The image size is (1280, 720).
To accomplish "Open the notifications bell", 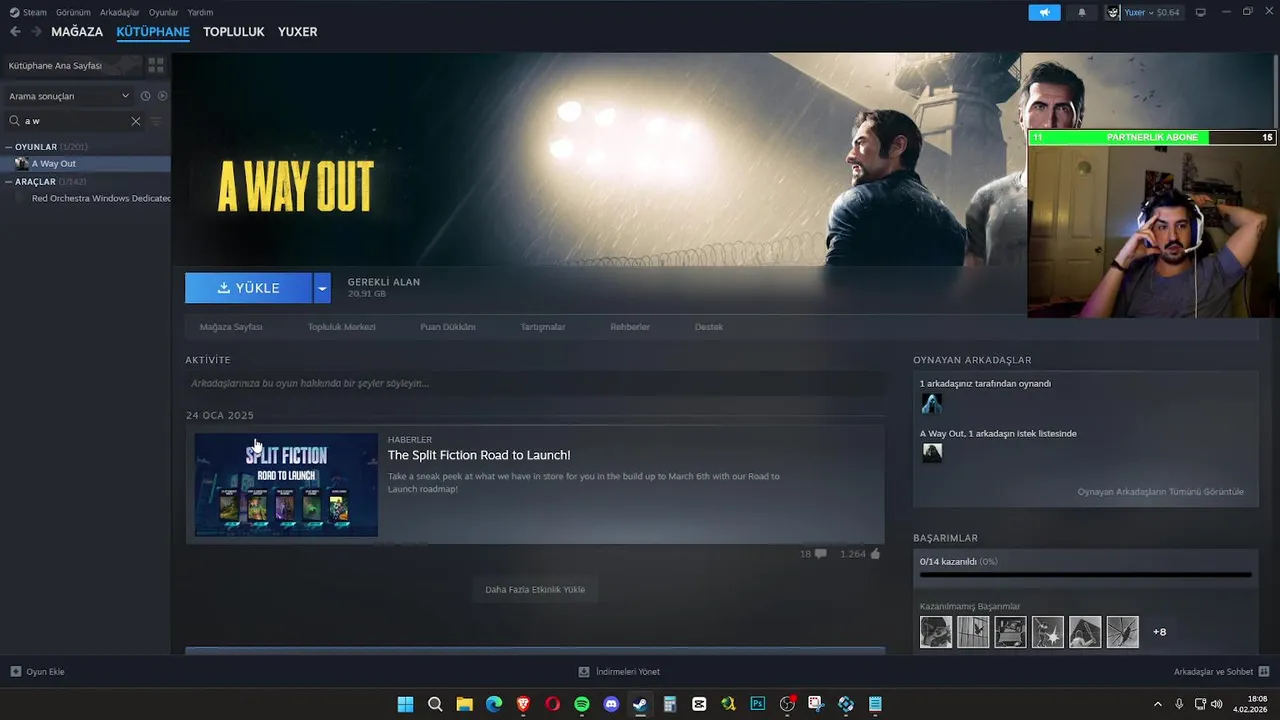I will tap(1081, 12).
